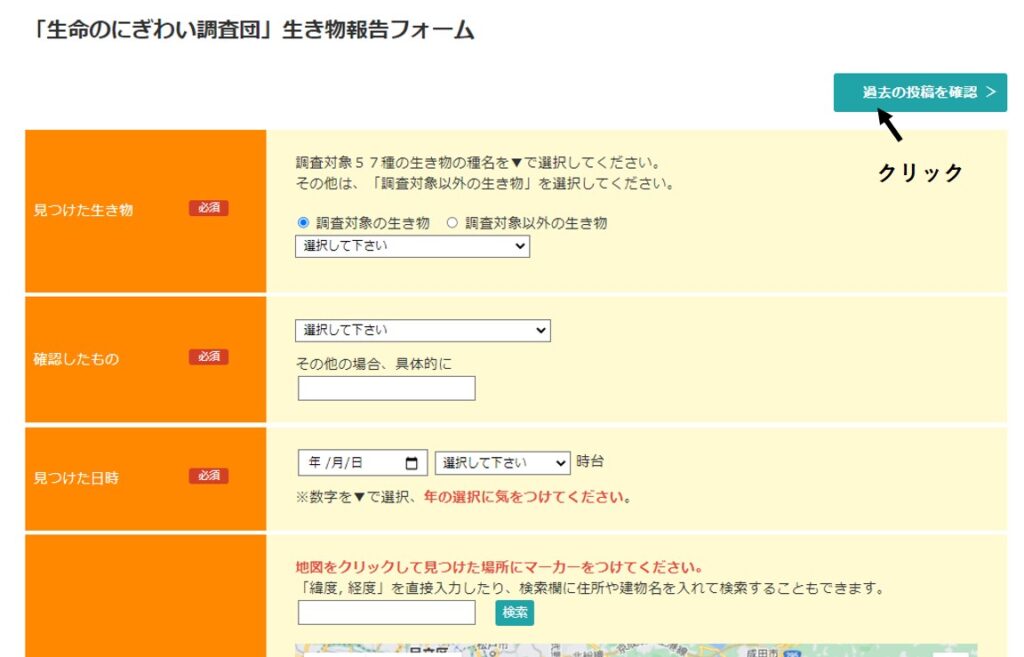Viewport: 1024px width, 657px height.
Task: Click the 過去の投稿を確認 button
Action: pos(920,92)
